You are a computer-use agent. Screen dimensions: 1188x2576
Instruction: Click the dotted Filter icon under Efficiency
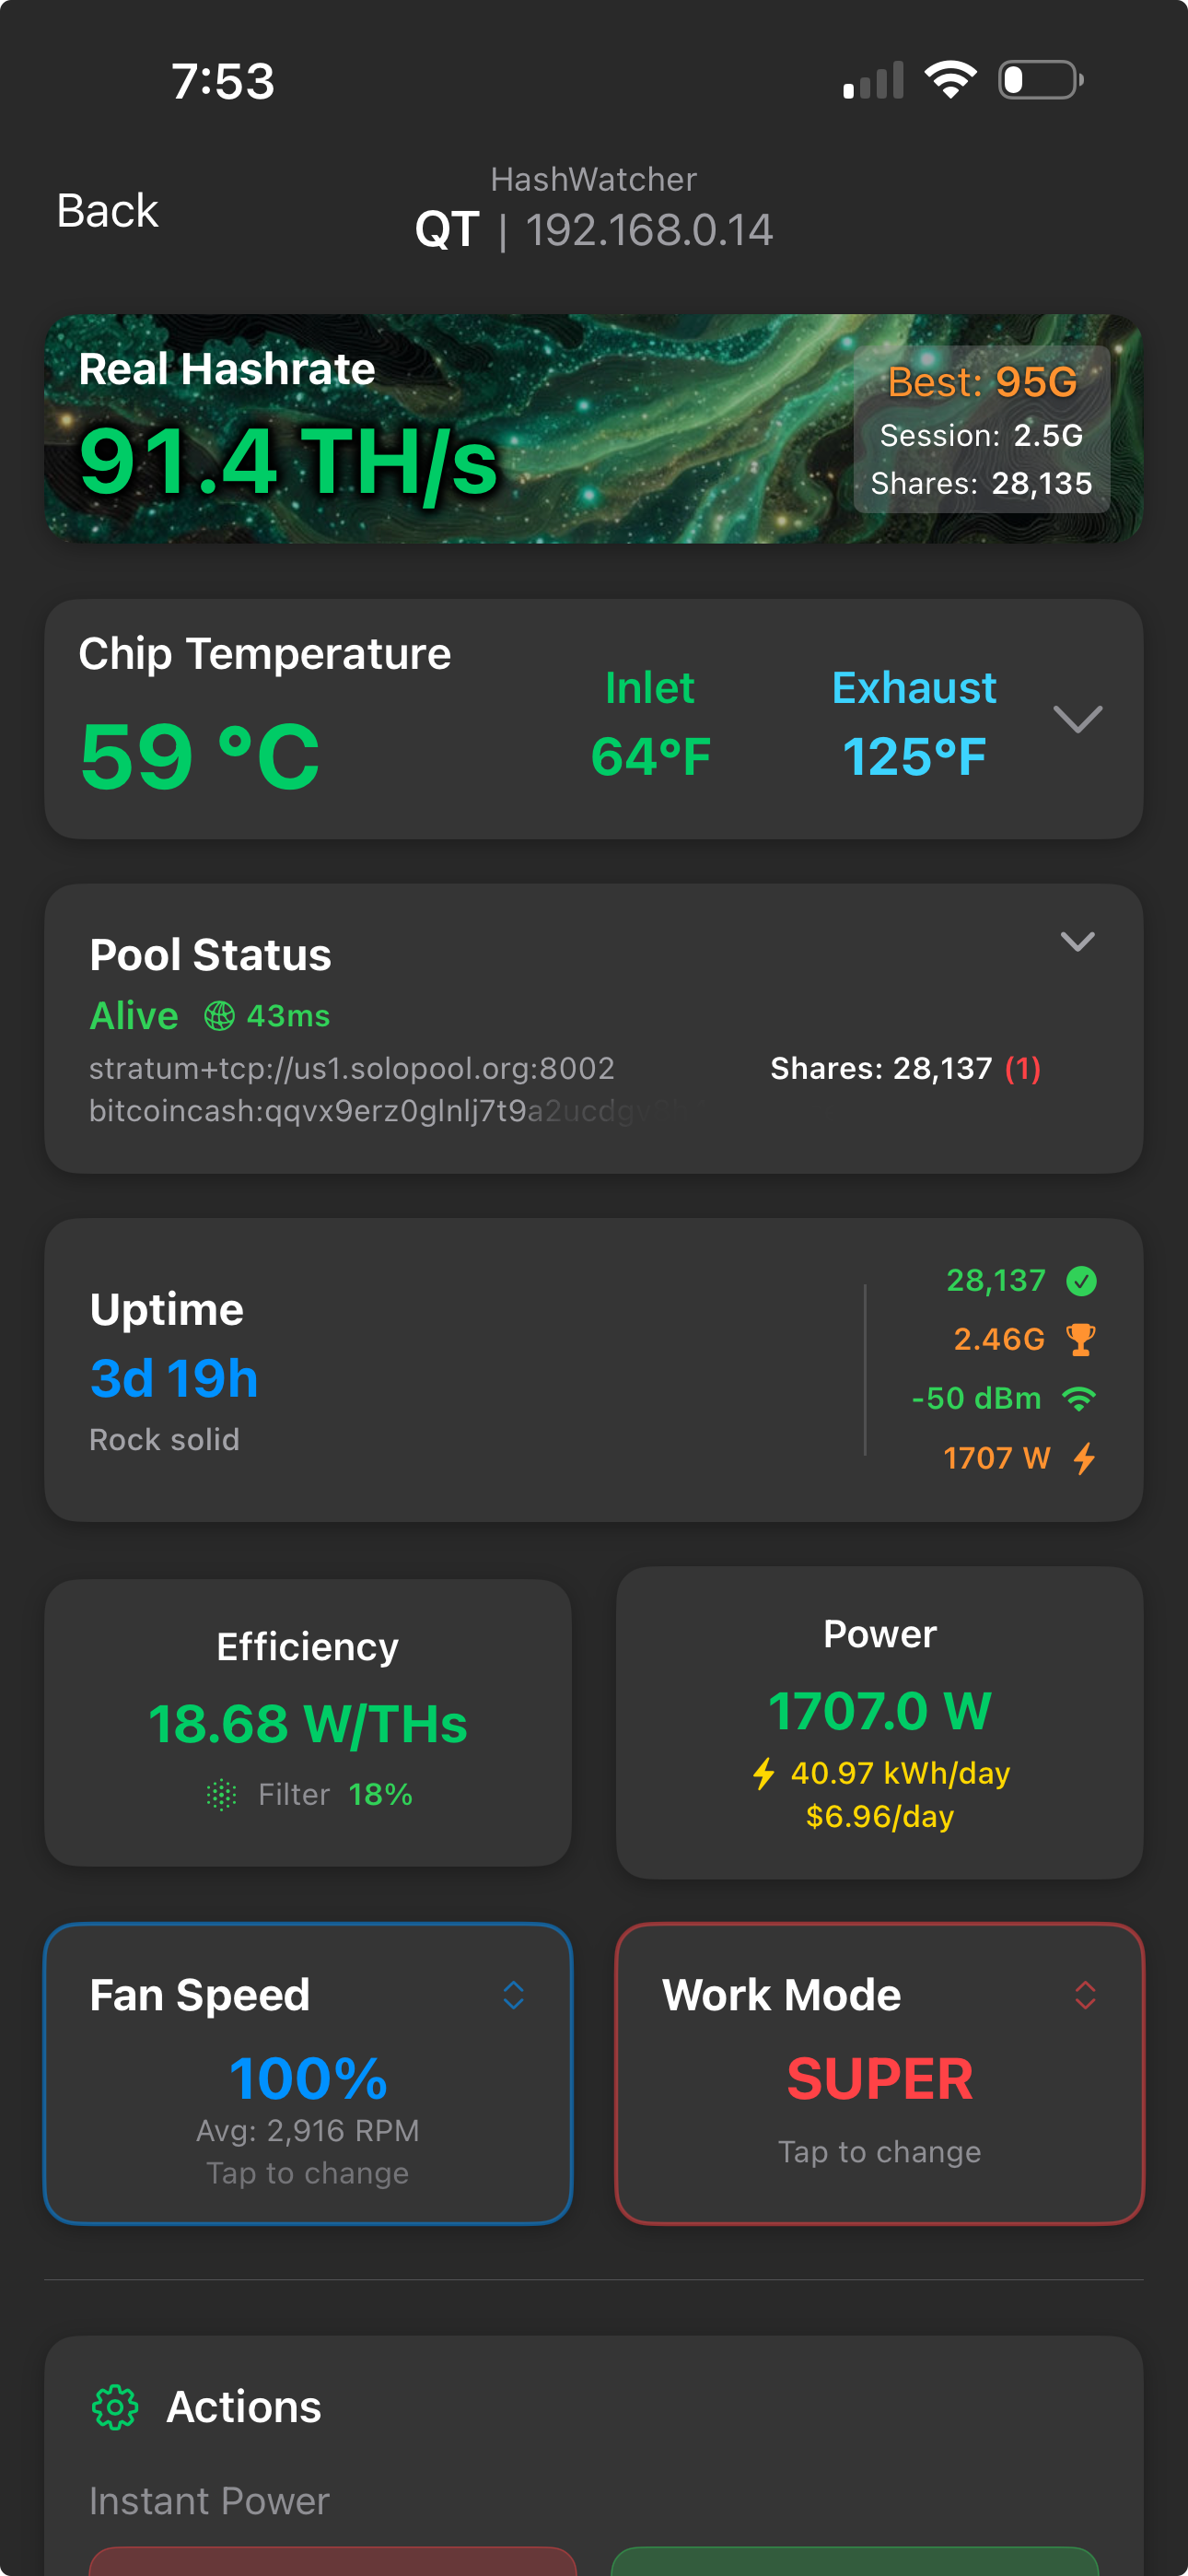pyautogui.click(x=221, y=1795)
